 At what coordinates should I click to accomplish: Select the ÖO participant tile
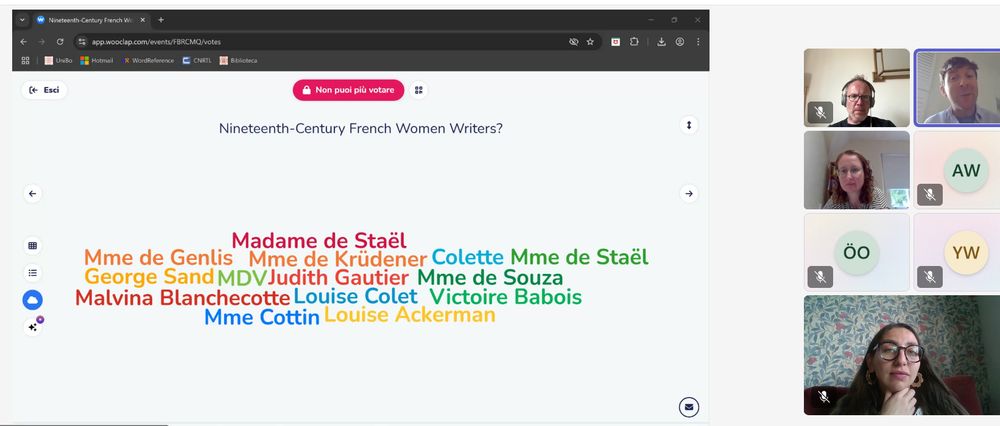pyautogui.click(x=857, y=252)
